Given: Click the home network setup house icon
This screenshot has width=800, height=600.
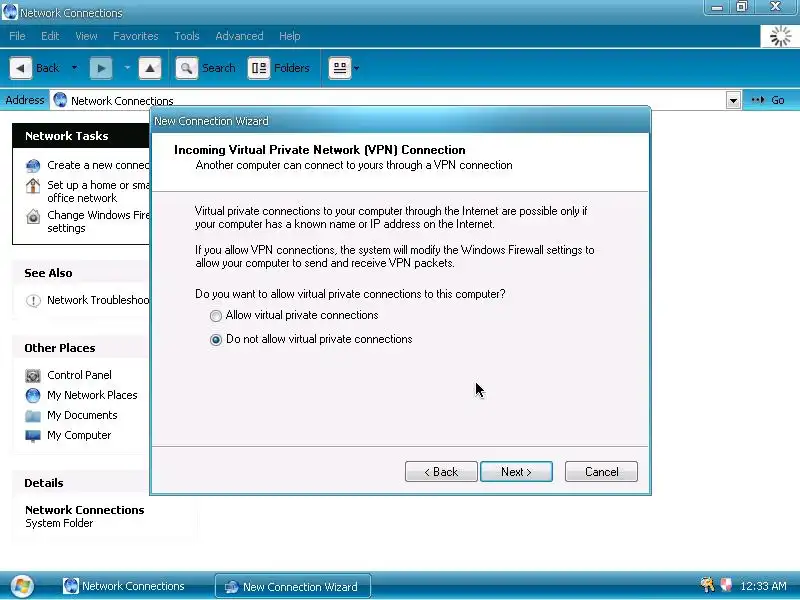Looking at the screenshot, I should pyautogui.click(x=33, y=186).
